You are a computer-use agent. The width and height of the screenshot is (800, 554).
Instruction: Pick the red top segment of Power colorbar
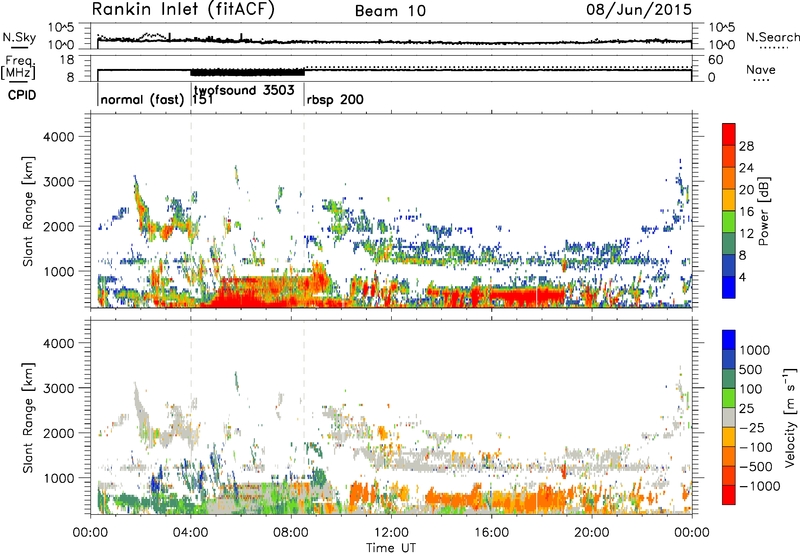729,134
